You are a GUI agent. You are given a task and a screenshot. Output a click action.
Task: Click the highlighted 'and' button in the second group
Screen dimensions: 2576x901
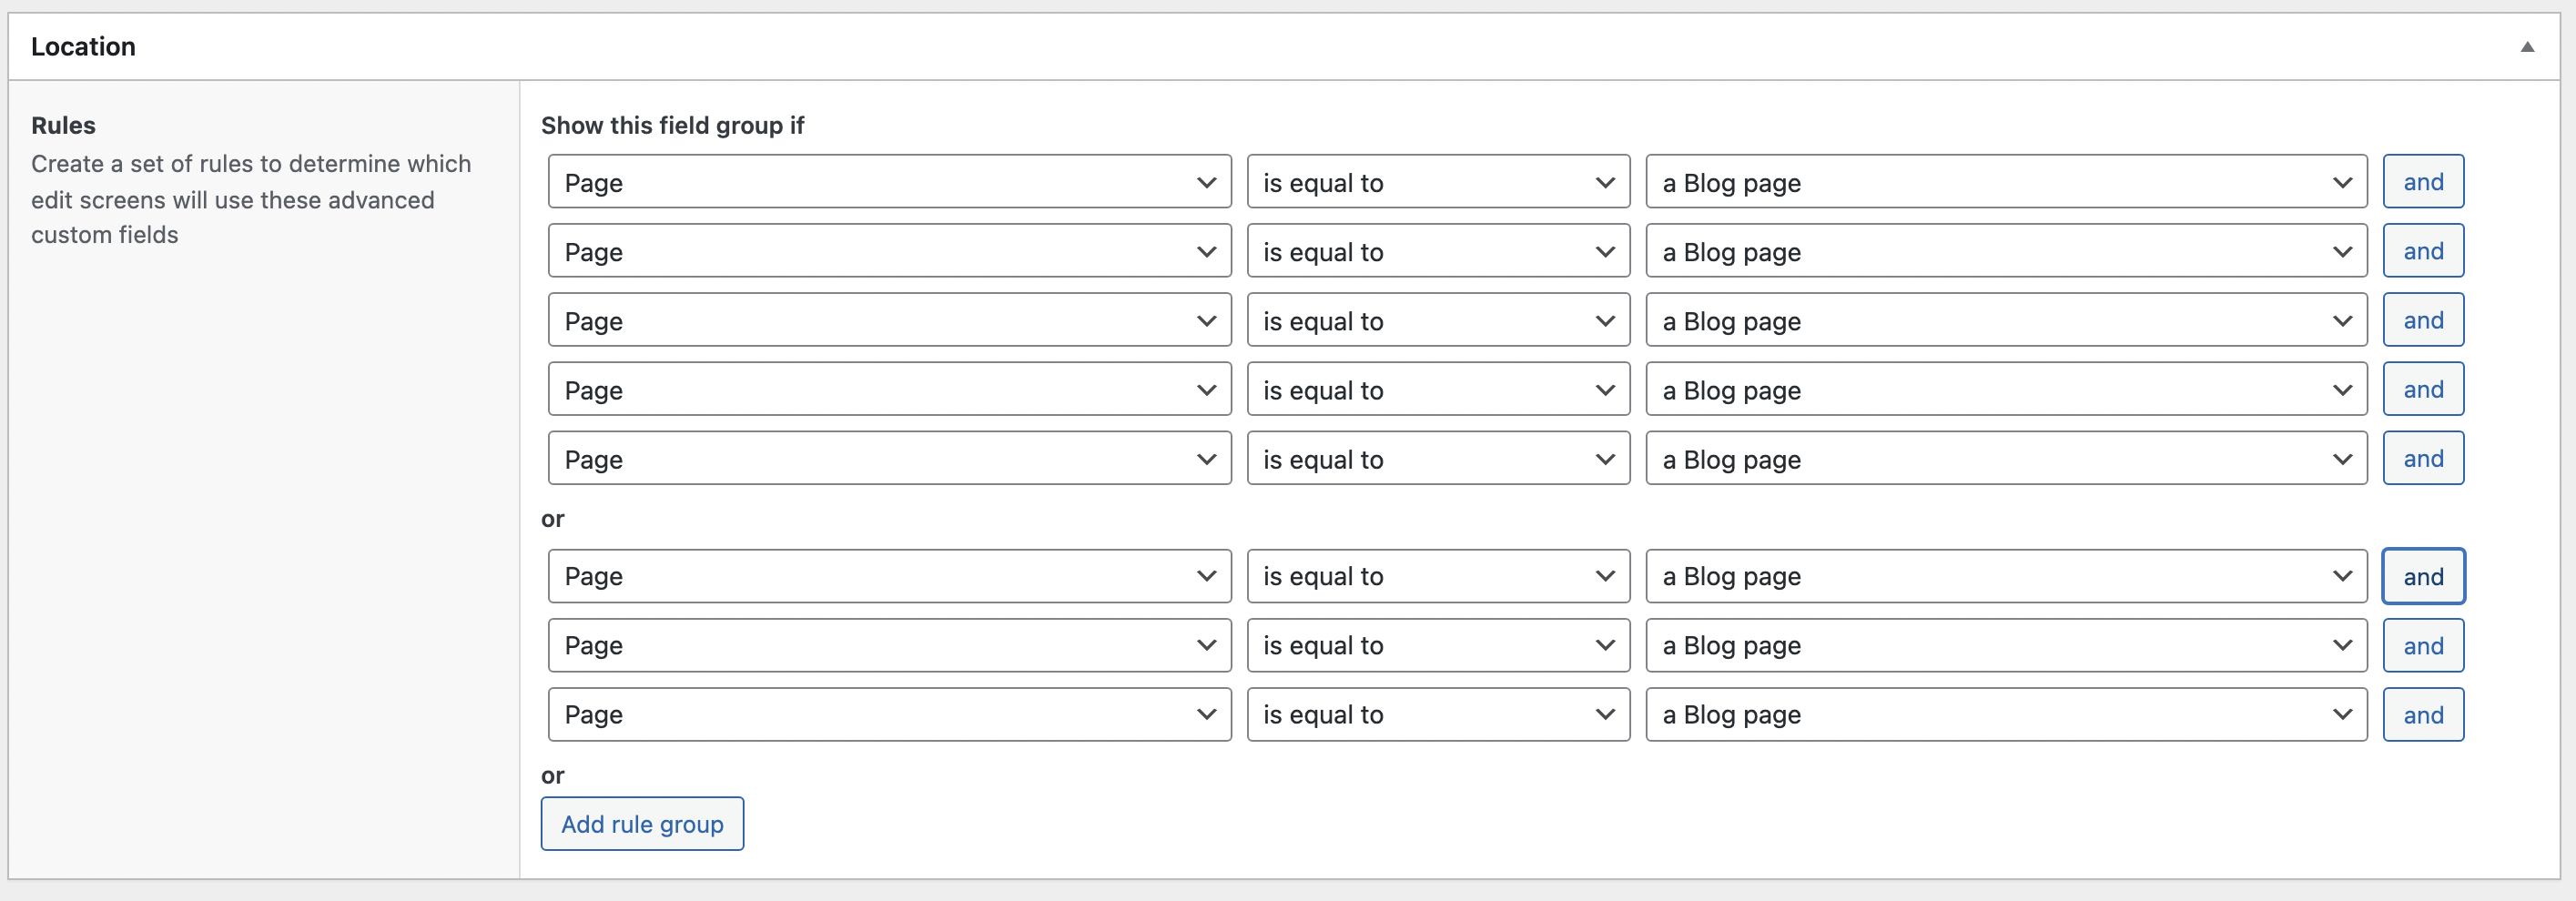[2423, 576]
